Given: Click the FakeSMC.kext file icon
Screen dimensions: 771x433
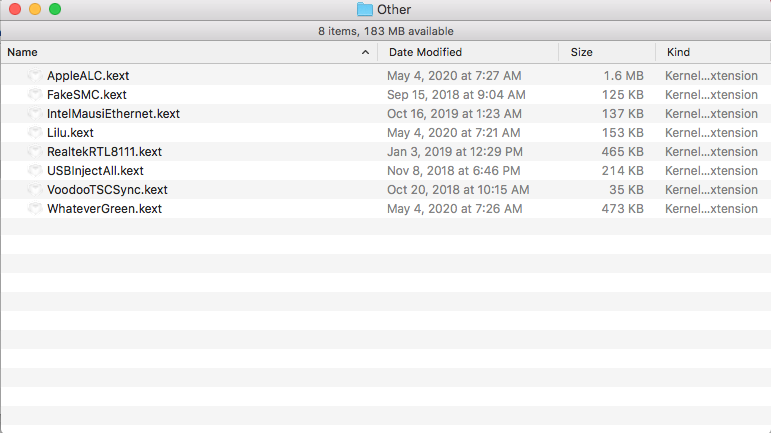Looking at the screenshot, I should pyautogui.click(x=34, y=94).
